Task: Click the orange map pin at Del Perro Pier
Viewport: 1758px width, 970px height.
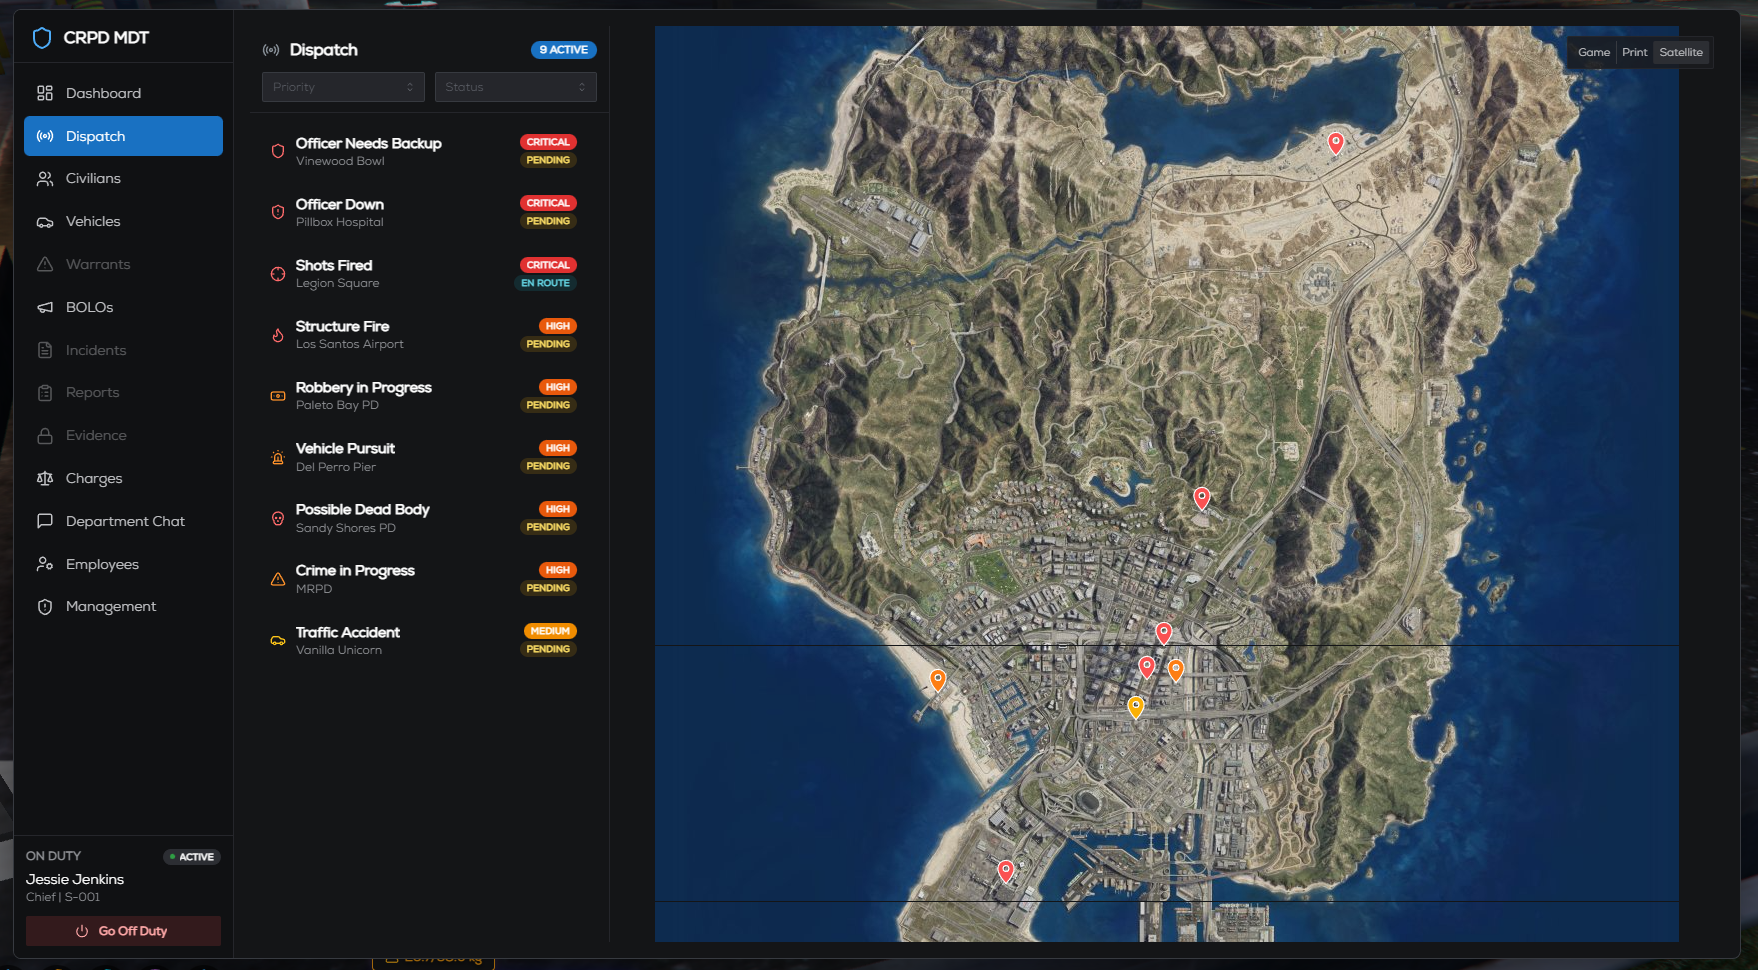Action: pyautogui.click(x=938, y=680)
